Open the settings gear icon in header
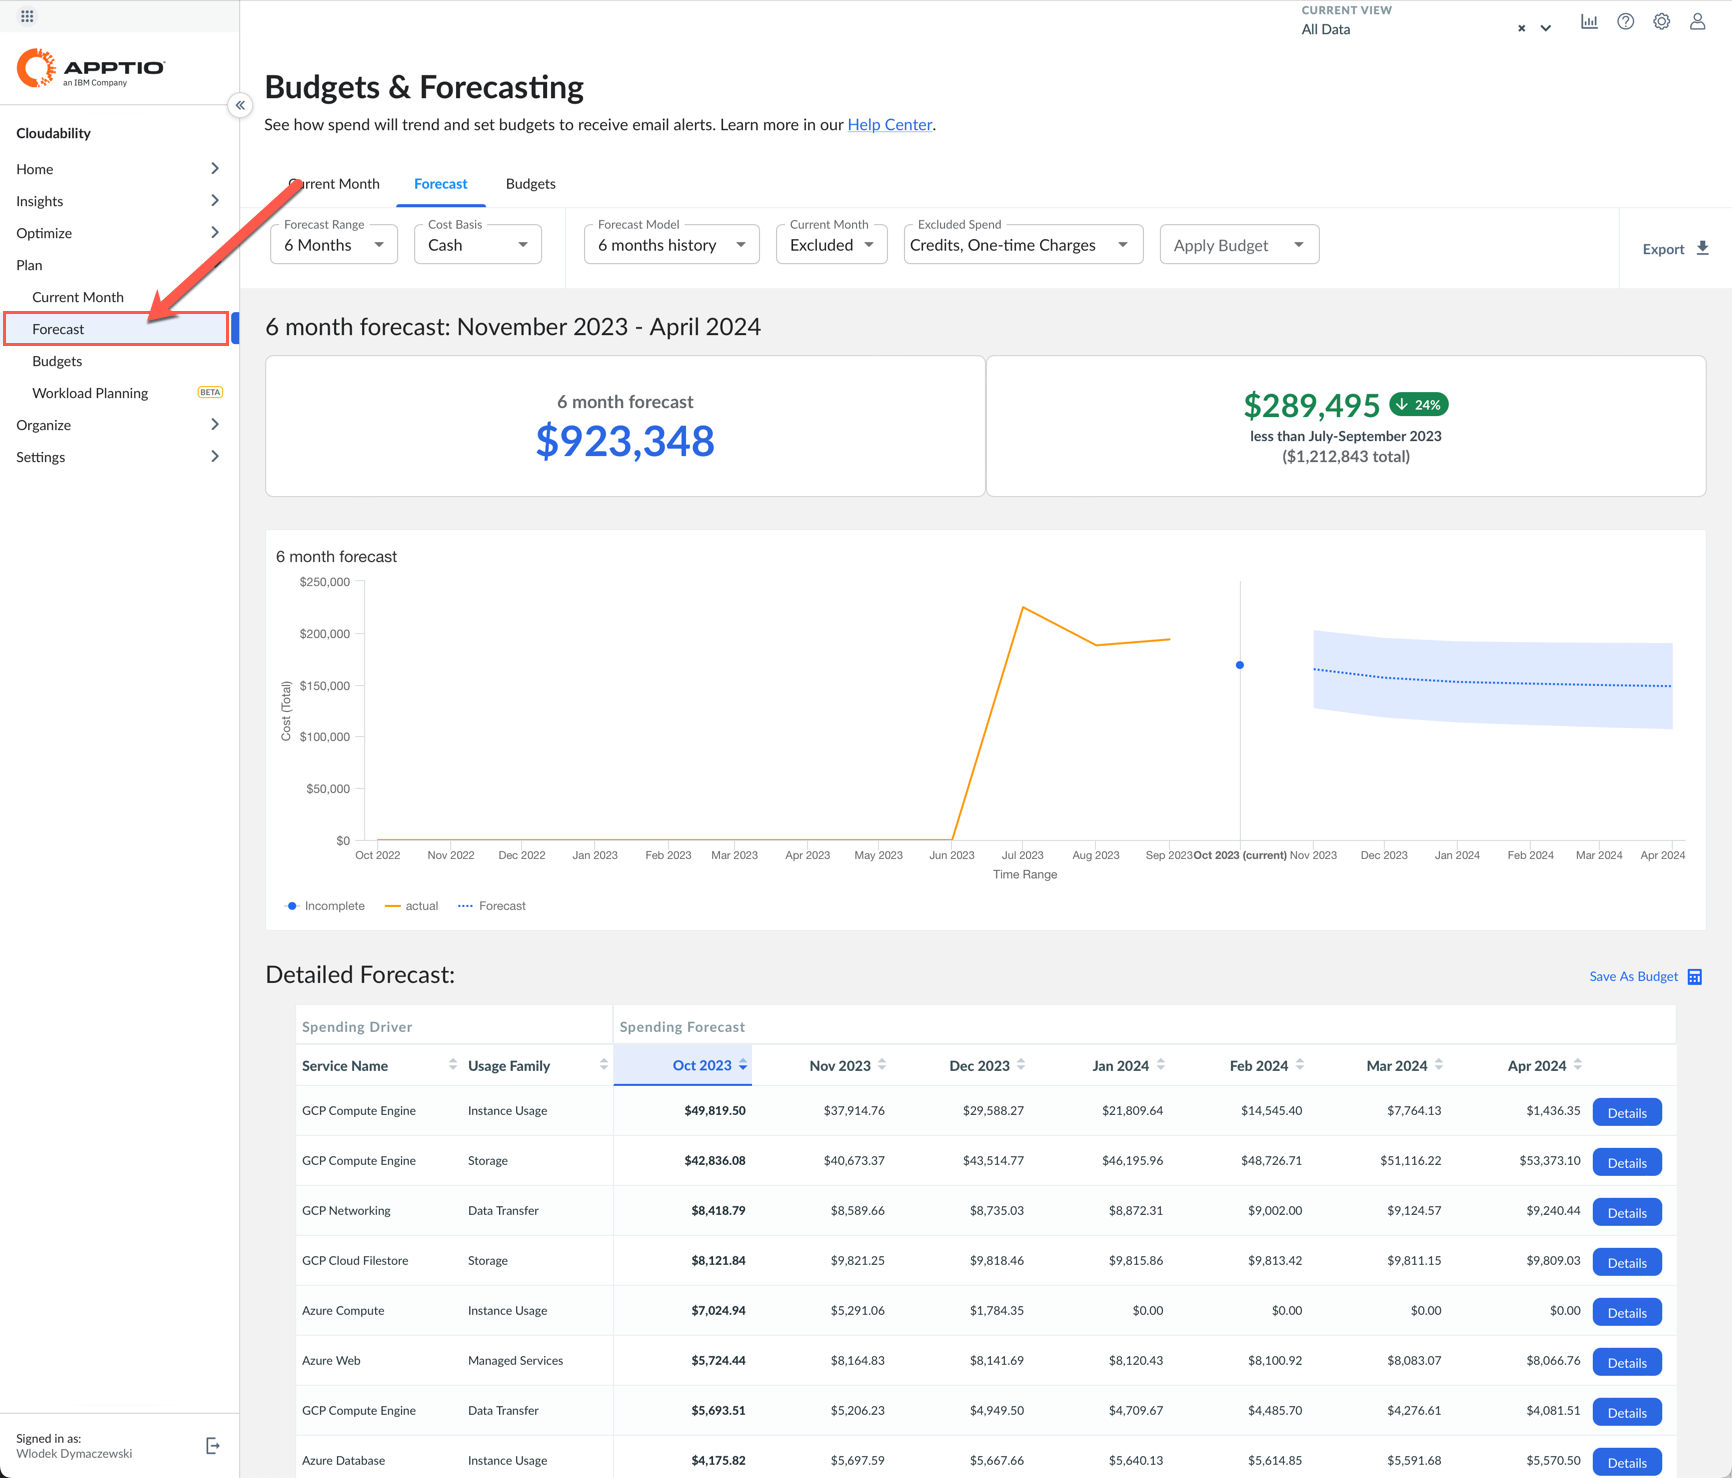 point(1662,22)
